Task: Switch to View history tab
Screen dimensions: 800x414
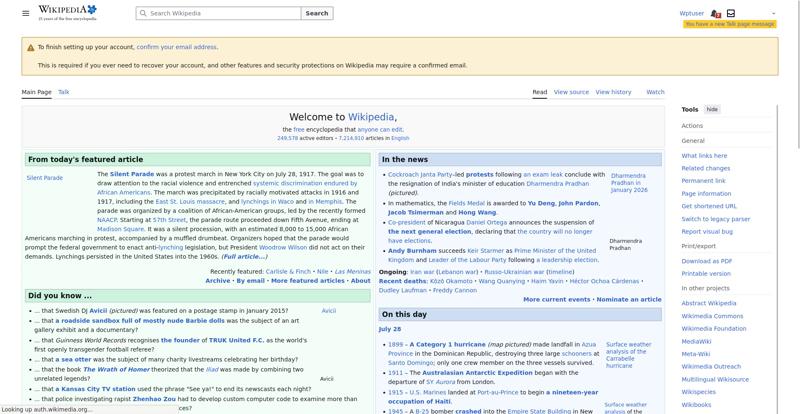Action: pyautogui.click(x=613, y=92)
